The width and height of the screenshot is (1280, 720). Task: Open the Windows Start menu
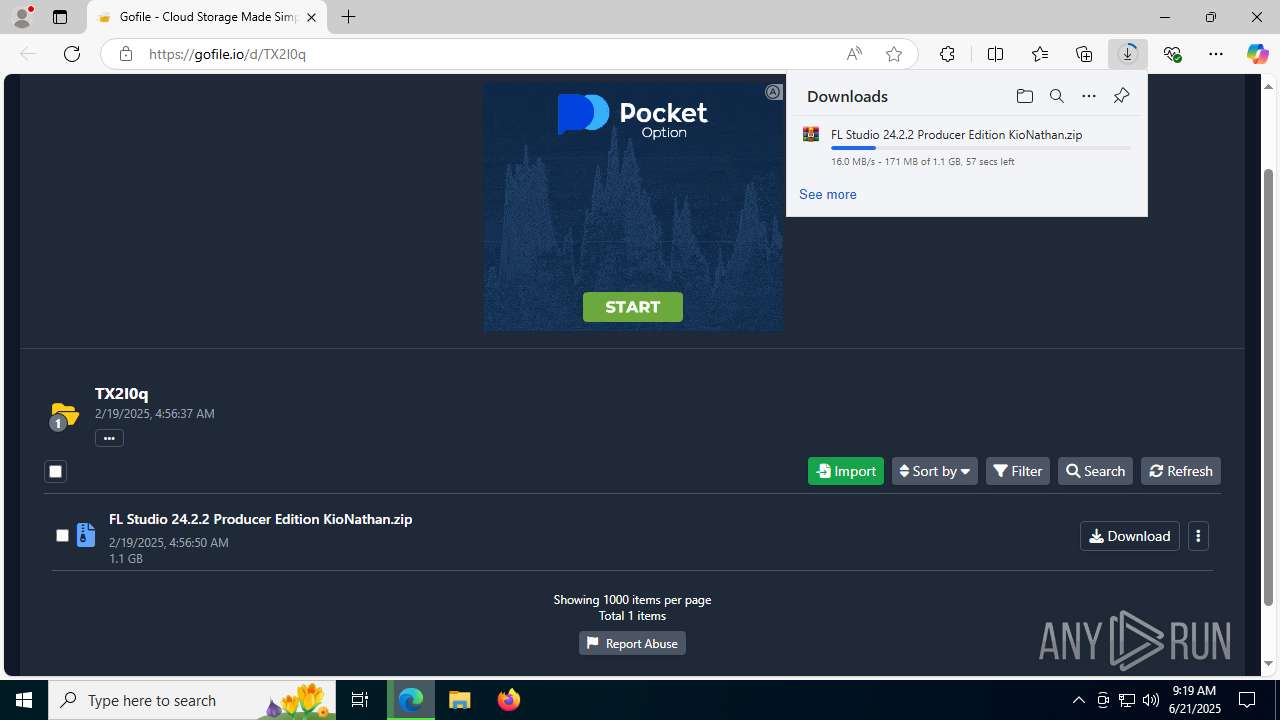click(x=24, y=700)
